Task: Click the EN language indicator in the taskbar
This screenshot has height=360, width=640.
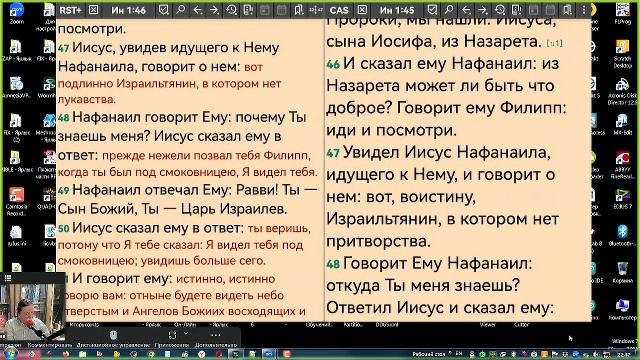Action: pyautogui.click(x=459, y=354)
